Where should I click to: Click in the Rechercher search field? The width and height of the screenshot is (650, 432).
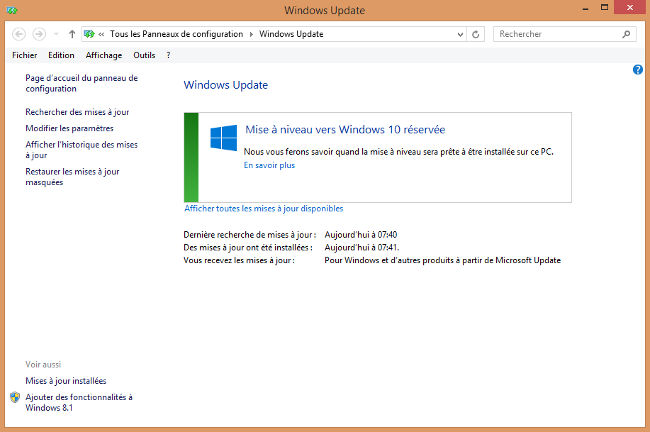[x=555, y=34]
